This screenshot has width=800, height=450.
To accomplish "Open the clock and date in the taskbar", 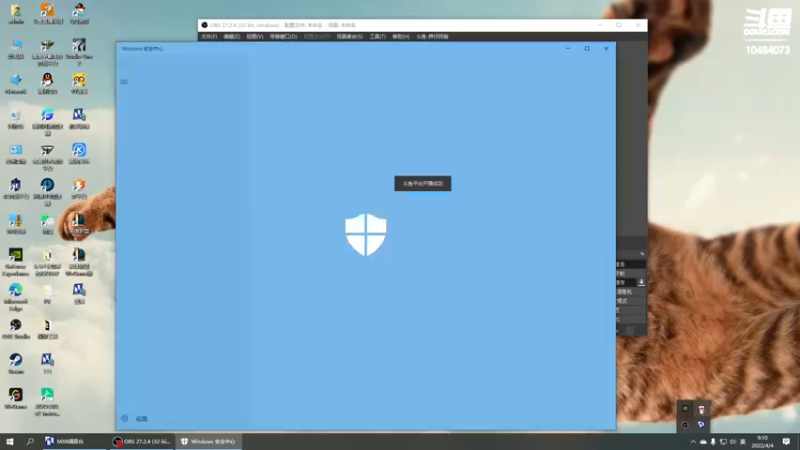I will click(762, 441).
